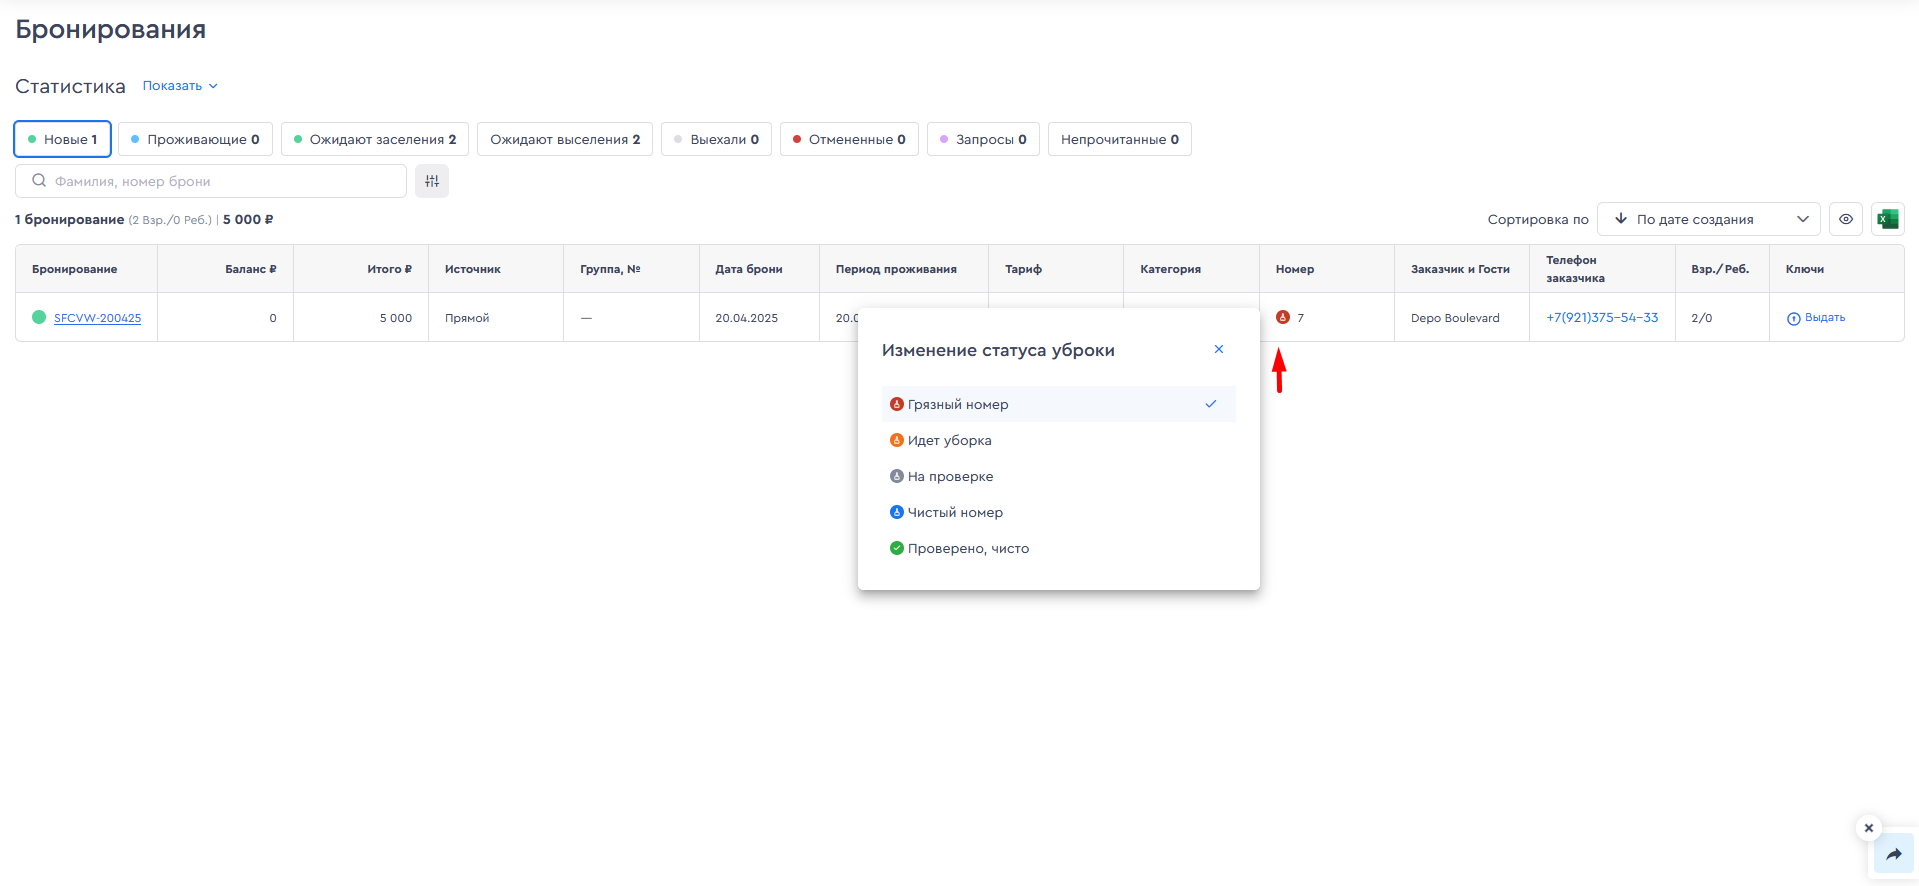Switch to the 'Проживающие' tab

coord(195,139)
